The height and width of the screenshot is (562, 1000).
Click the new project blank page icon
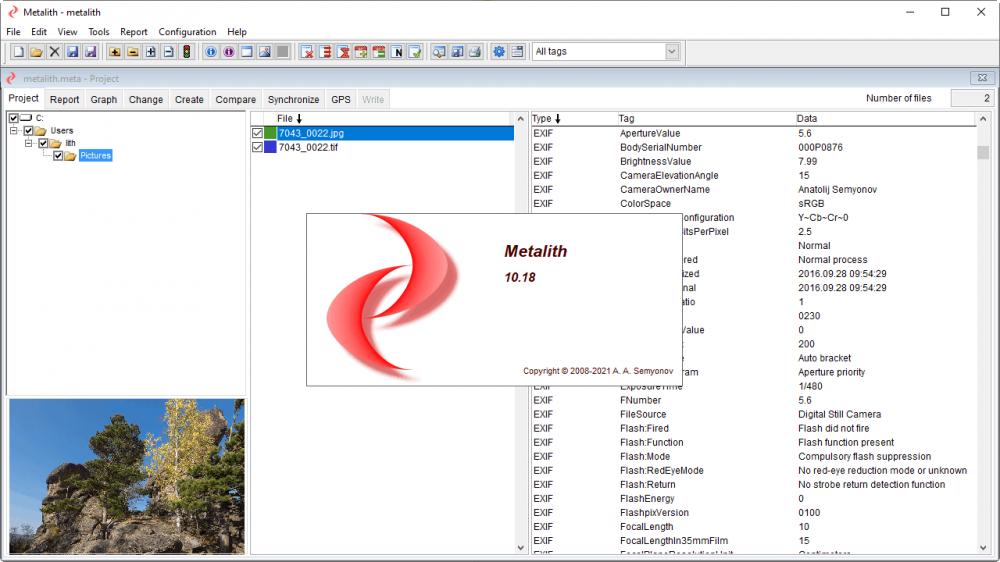(x=18, y=52)
